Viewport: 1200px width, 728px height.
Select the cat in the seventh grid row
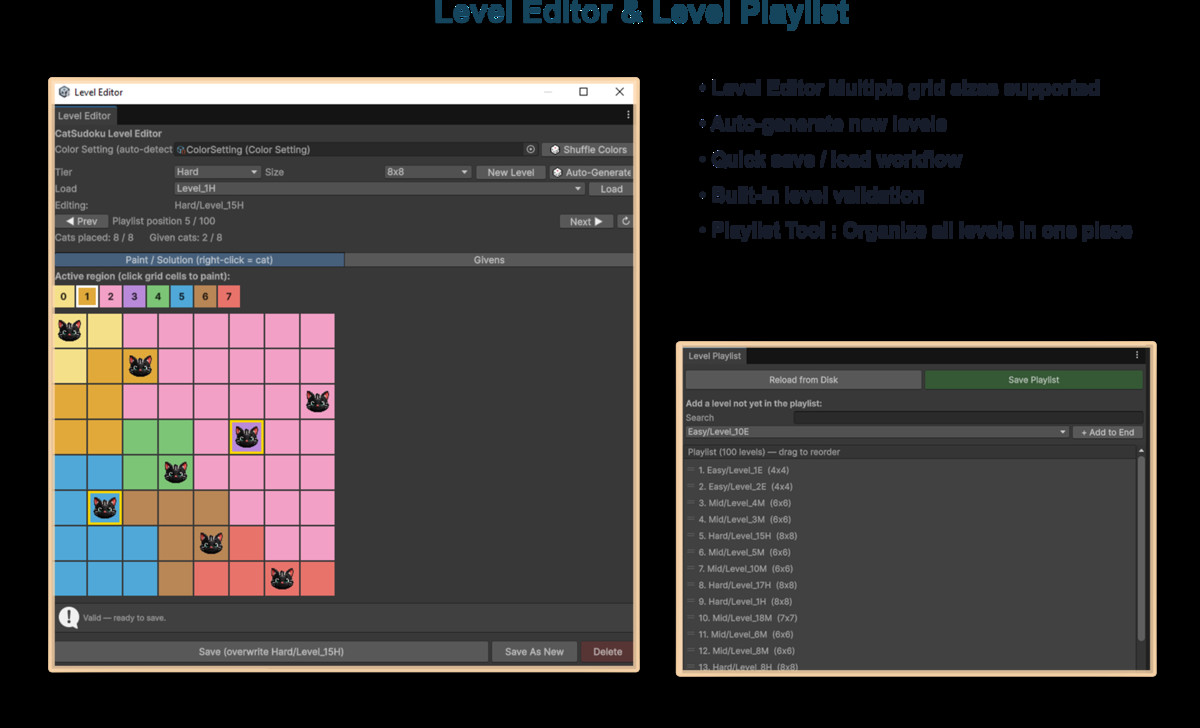[211, 543]
